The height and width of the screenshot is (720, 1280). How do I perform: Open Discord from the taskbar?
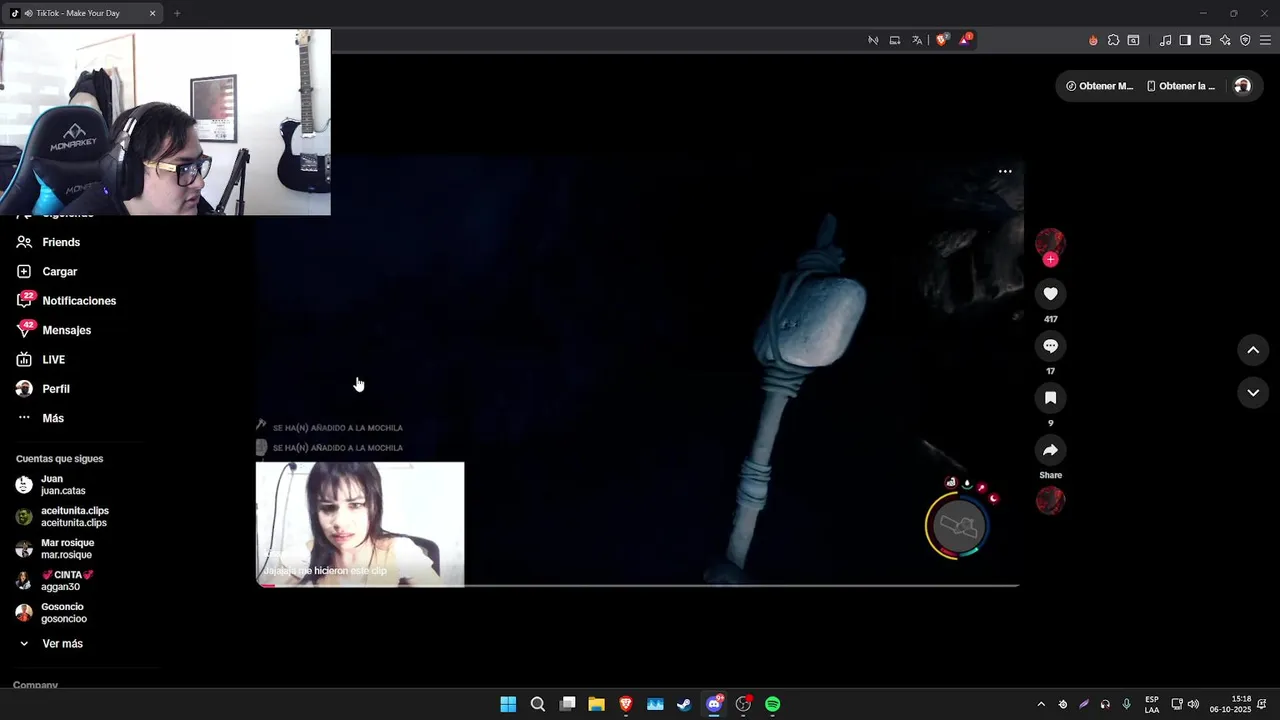[x=714, y=704]
